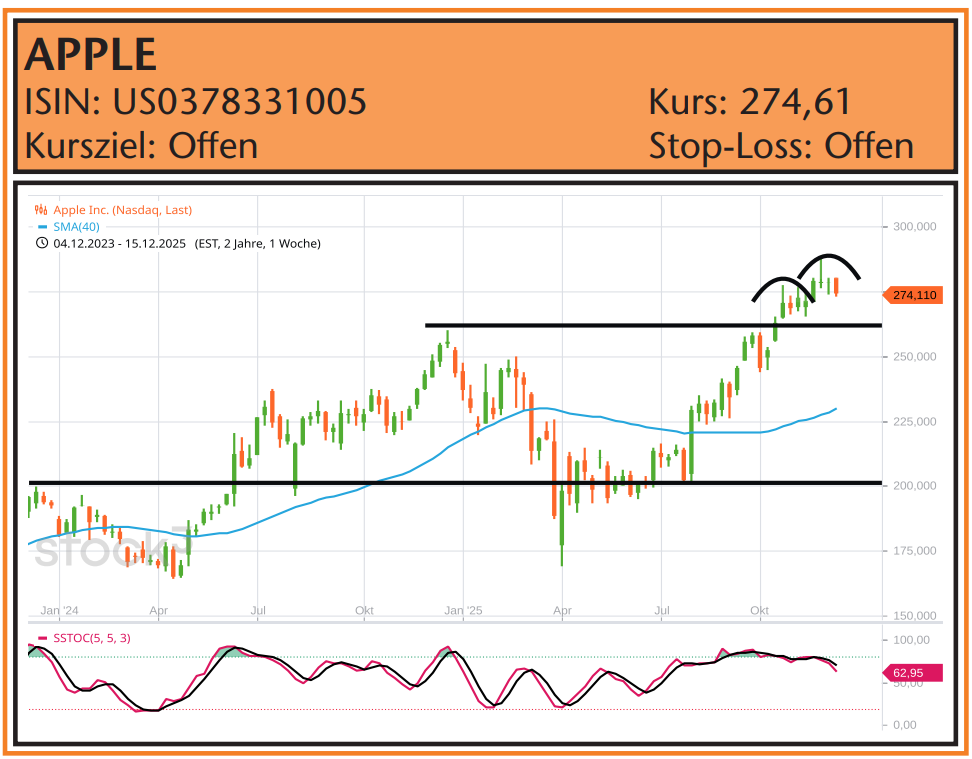Screen dimensions: 972x759
Task: Click the orange 274,110 price tag
Action: (913, 295)
